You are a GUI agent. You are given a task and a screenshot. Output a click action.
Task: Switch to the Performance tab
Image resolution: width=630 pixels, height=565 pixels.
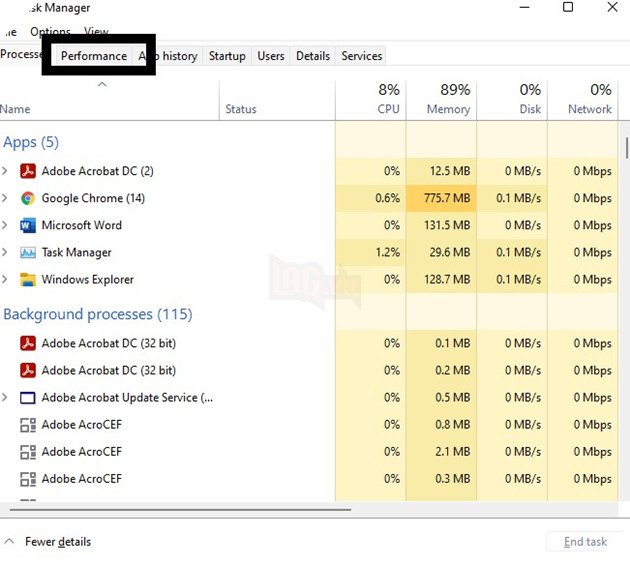point(94,55)
